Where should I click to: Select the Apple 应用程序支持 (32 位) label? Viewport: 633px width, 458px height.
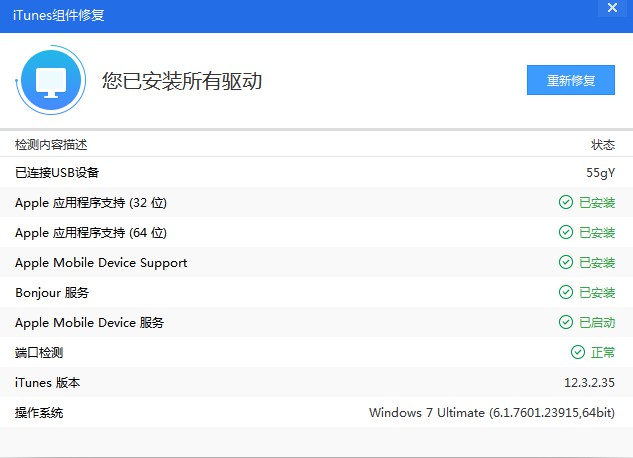(91, 203)
